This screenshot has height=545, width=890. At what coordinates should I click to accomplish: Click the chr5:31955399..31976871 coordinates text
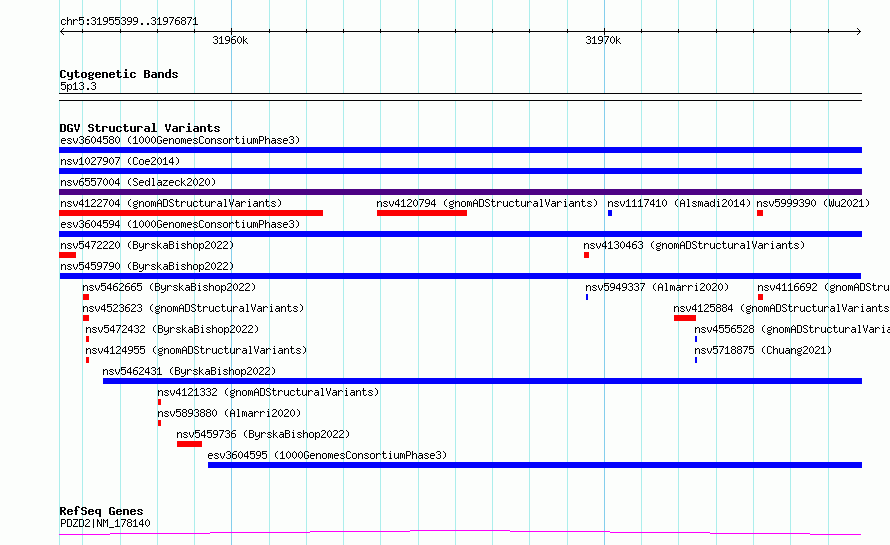(129, 22)
